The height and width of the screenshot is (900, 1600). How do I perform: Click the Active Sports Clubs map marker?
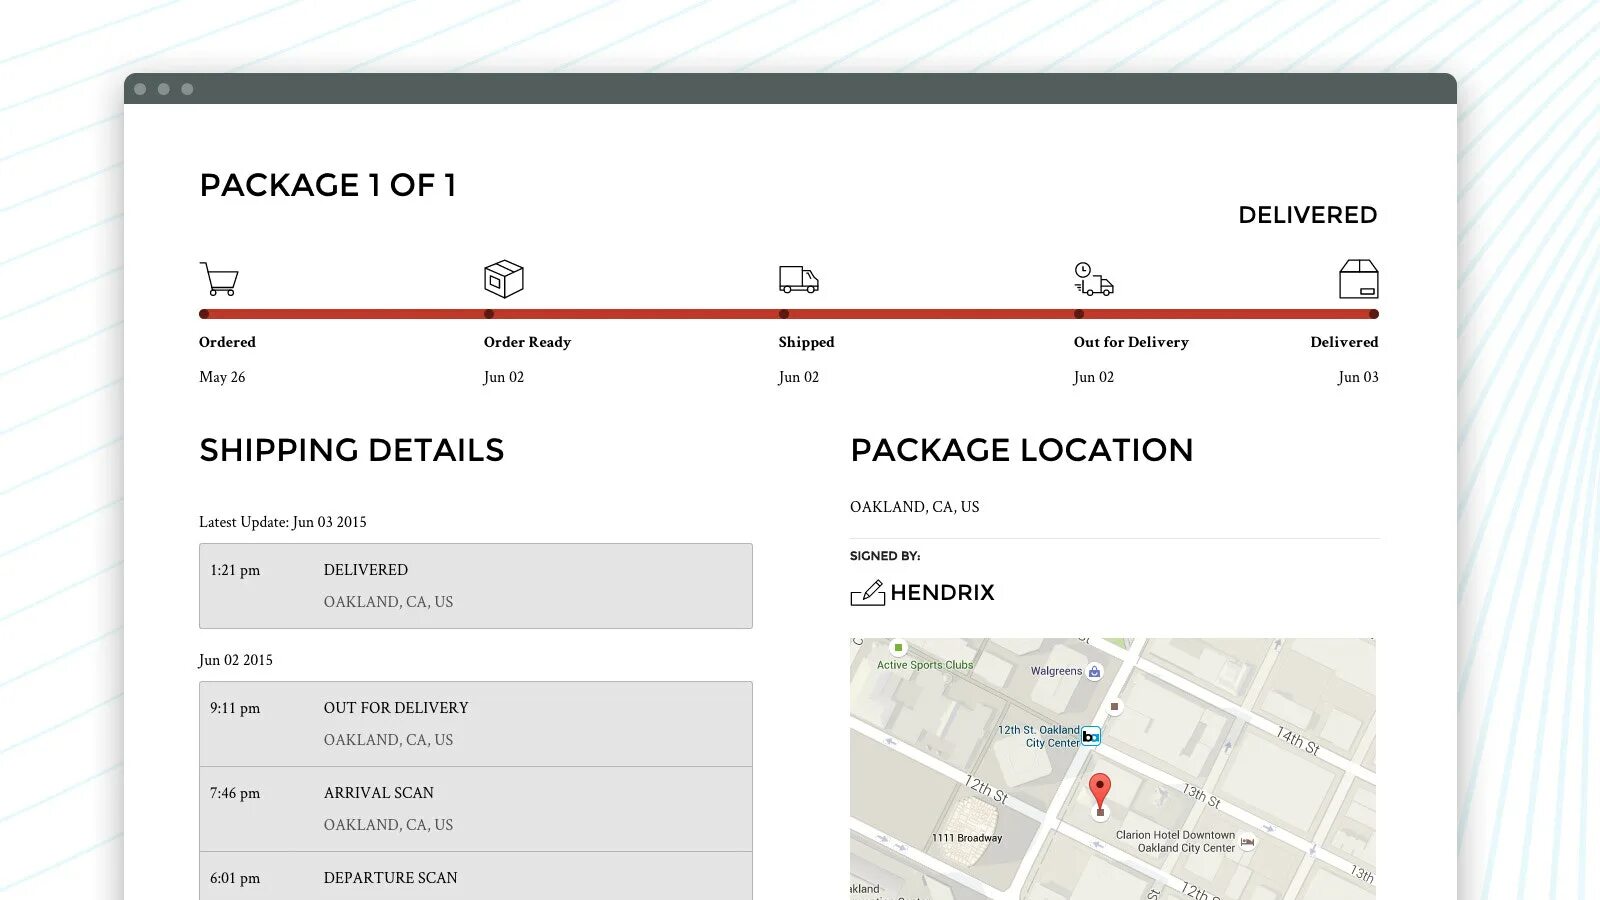pos(898,648)
